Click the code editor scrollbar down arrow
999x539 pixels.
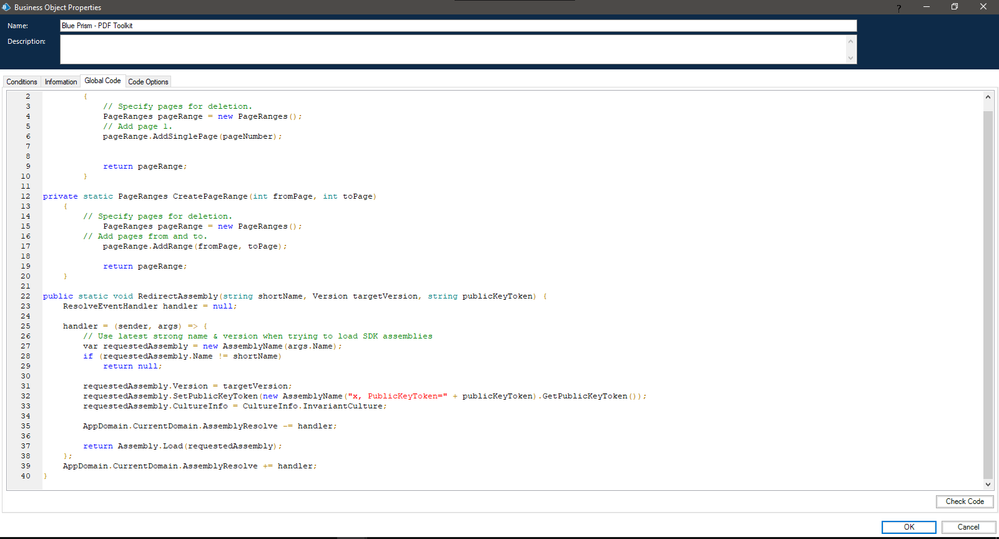[x=989, y=484]
